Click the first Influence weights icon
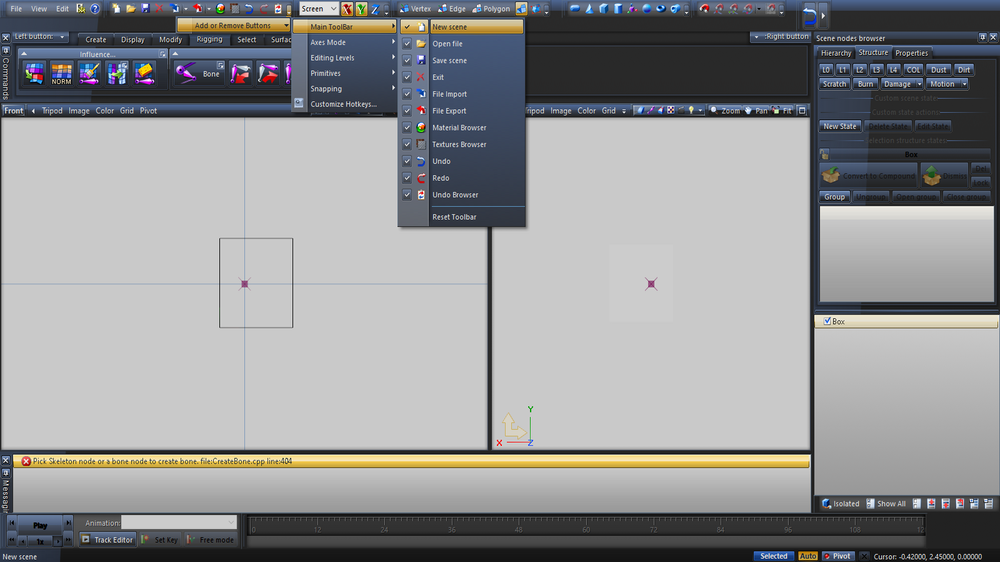This screenshot has width=1000, height=562. tap(34, 74)
